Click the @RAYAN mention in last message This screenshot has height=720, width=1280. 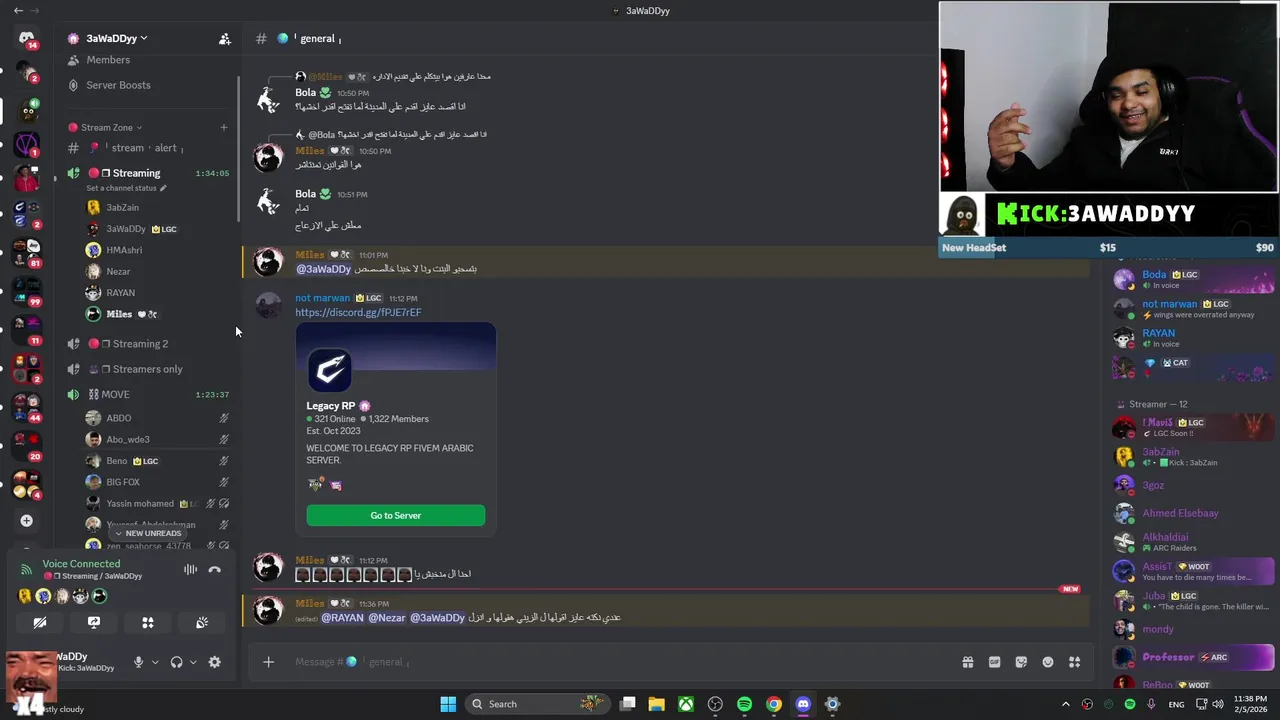[x=342, y=618]
